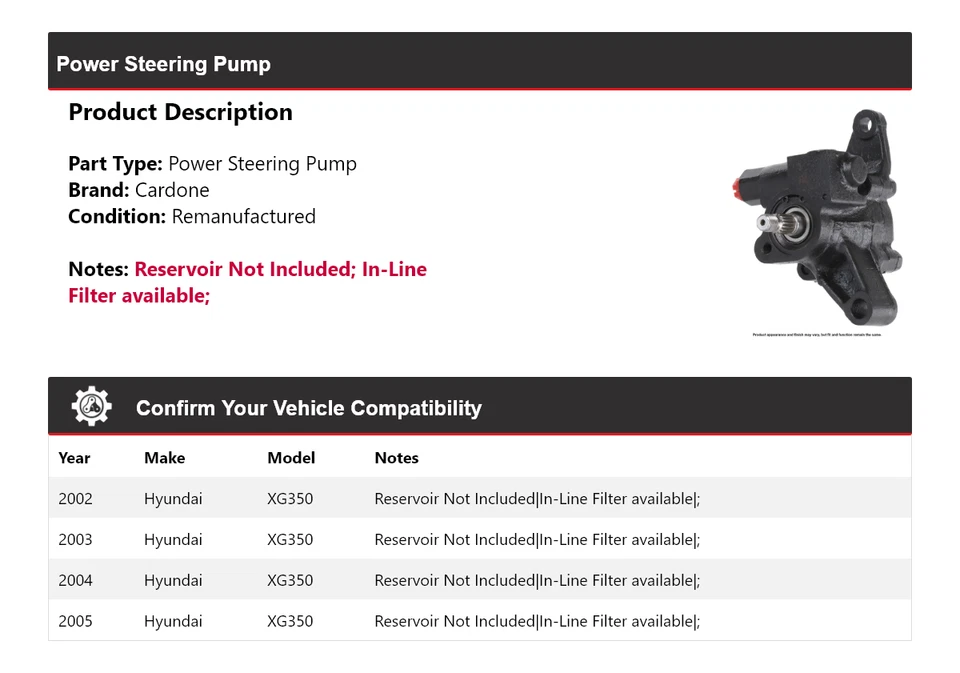
Task: Click the small disclaimer text under product image
Action: 816,335
